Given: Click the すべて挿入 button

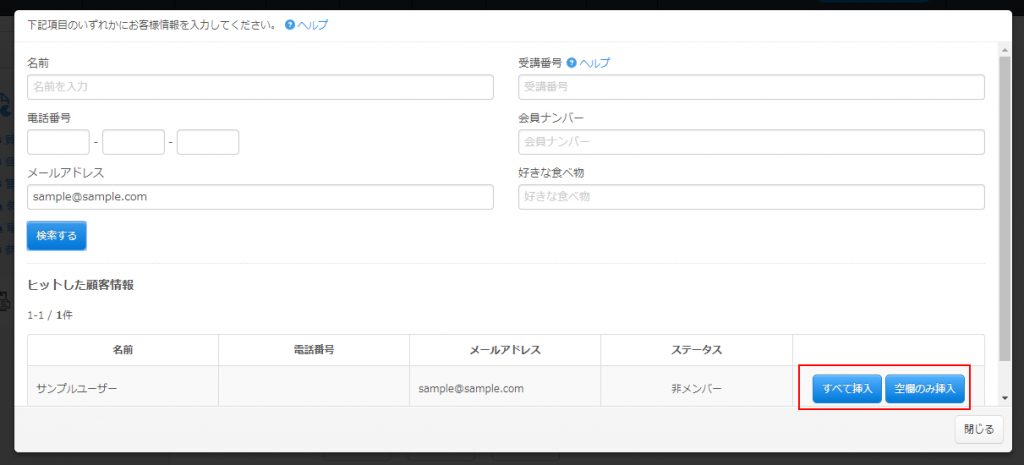Looking at the screenshot, I should coord(847,388).
